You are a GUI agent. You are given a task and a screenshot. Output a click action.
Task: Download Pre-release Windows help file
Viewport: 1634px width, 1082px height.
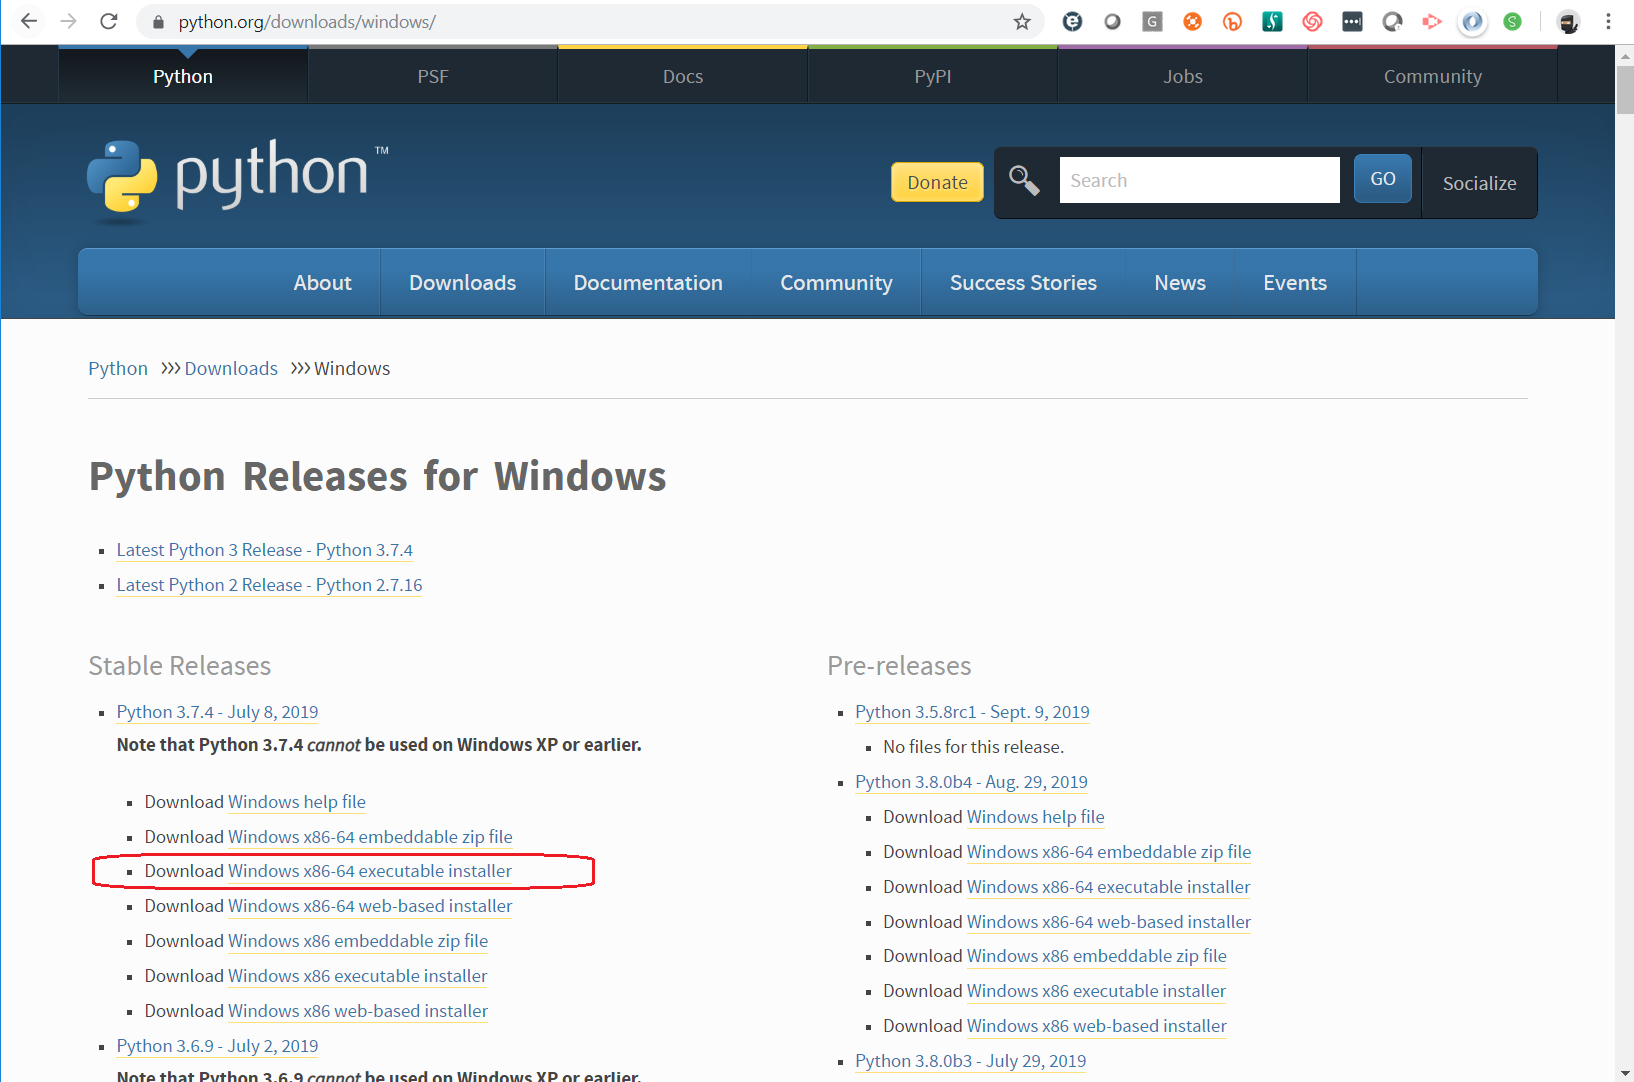coord(1036,817)
